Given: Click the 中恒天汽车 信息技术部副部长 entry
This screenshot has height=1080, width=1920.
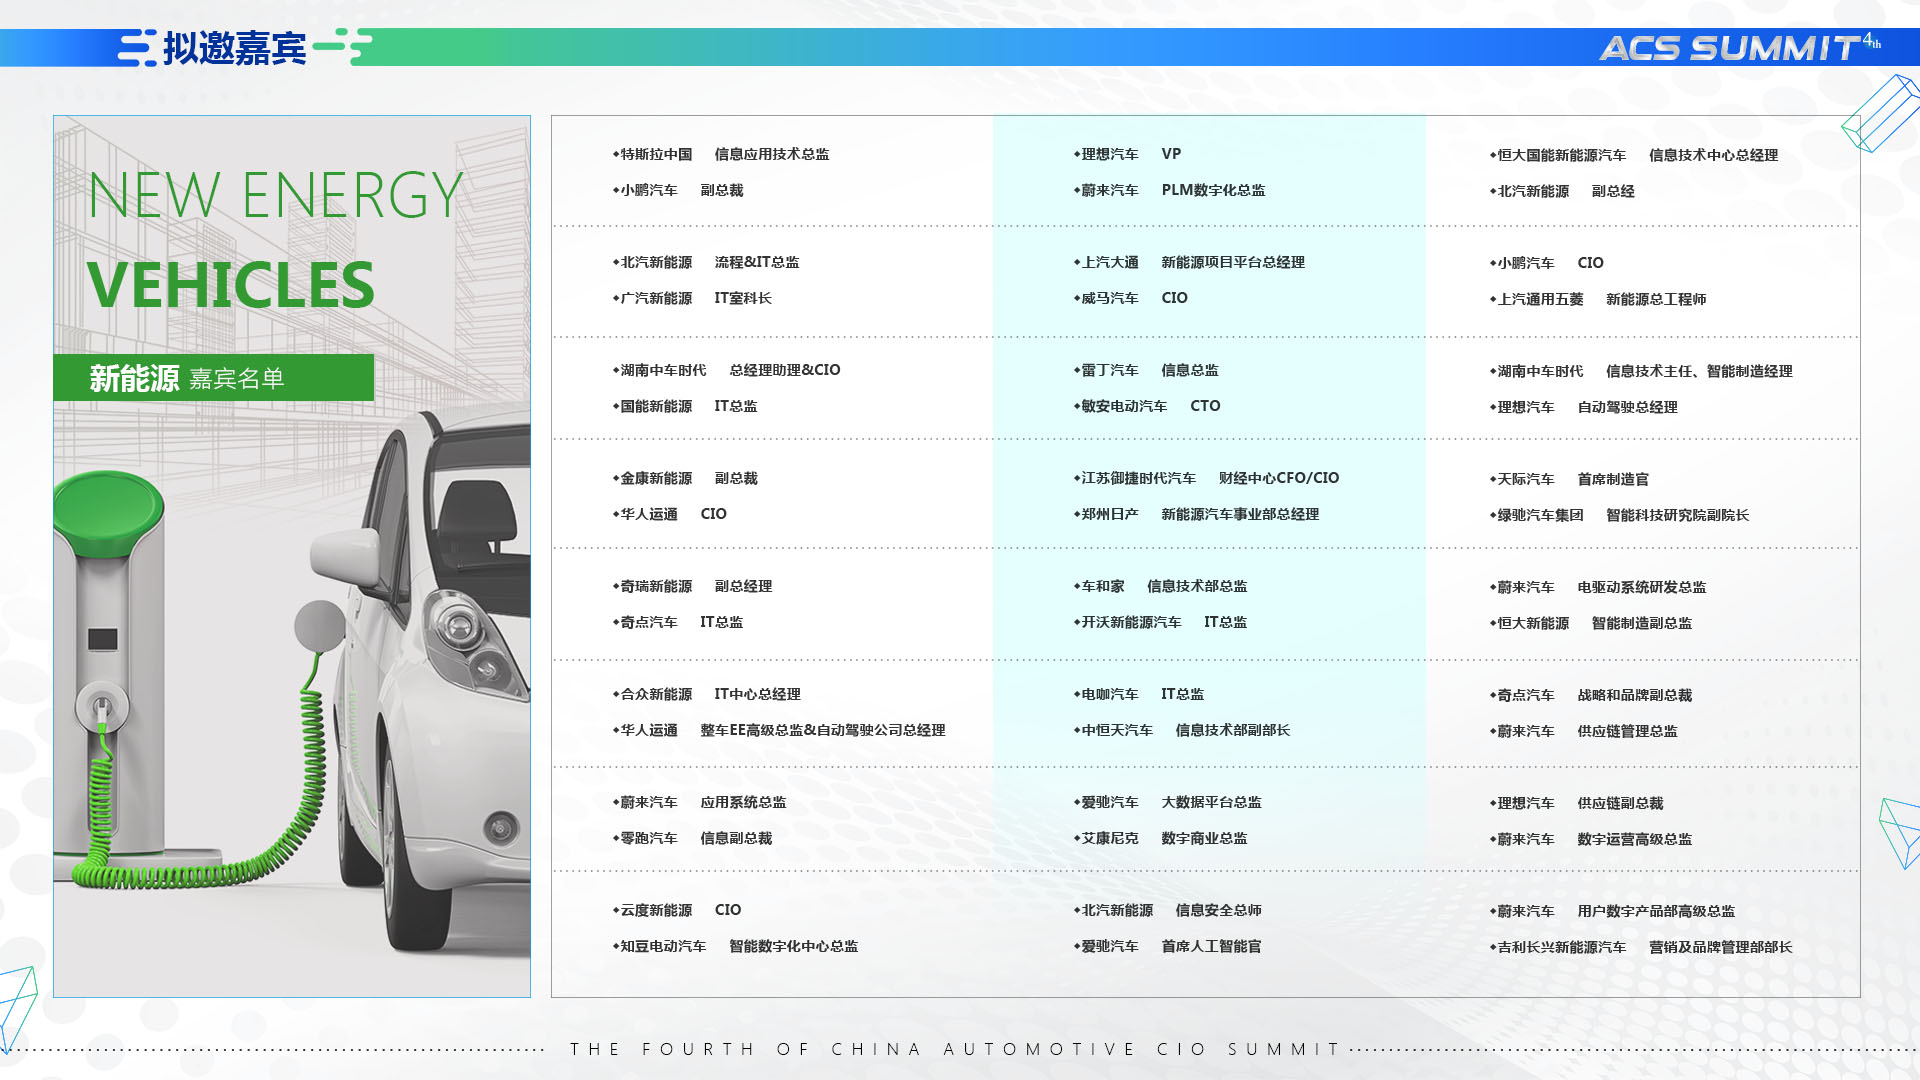Looking at the screenshot, I should coord(1182,730).
